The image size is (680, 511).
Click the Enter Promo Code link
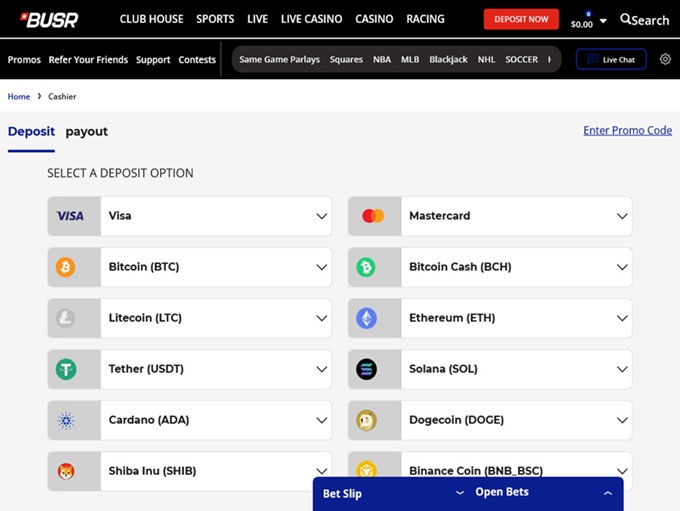pos(627,130)
